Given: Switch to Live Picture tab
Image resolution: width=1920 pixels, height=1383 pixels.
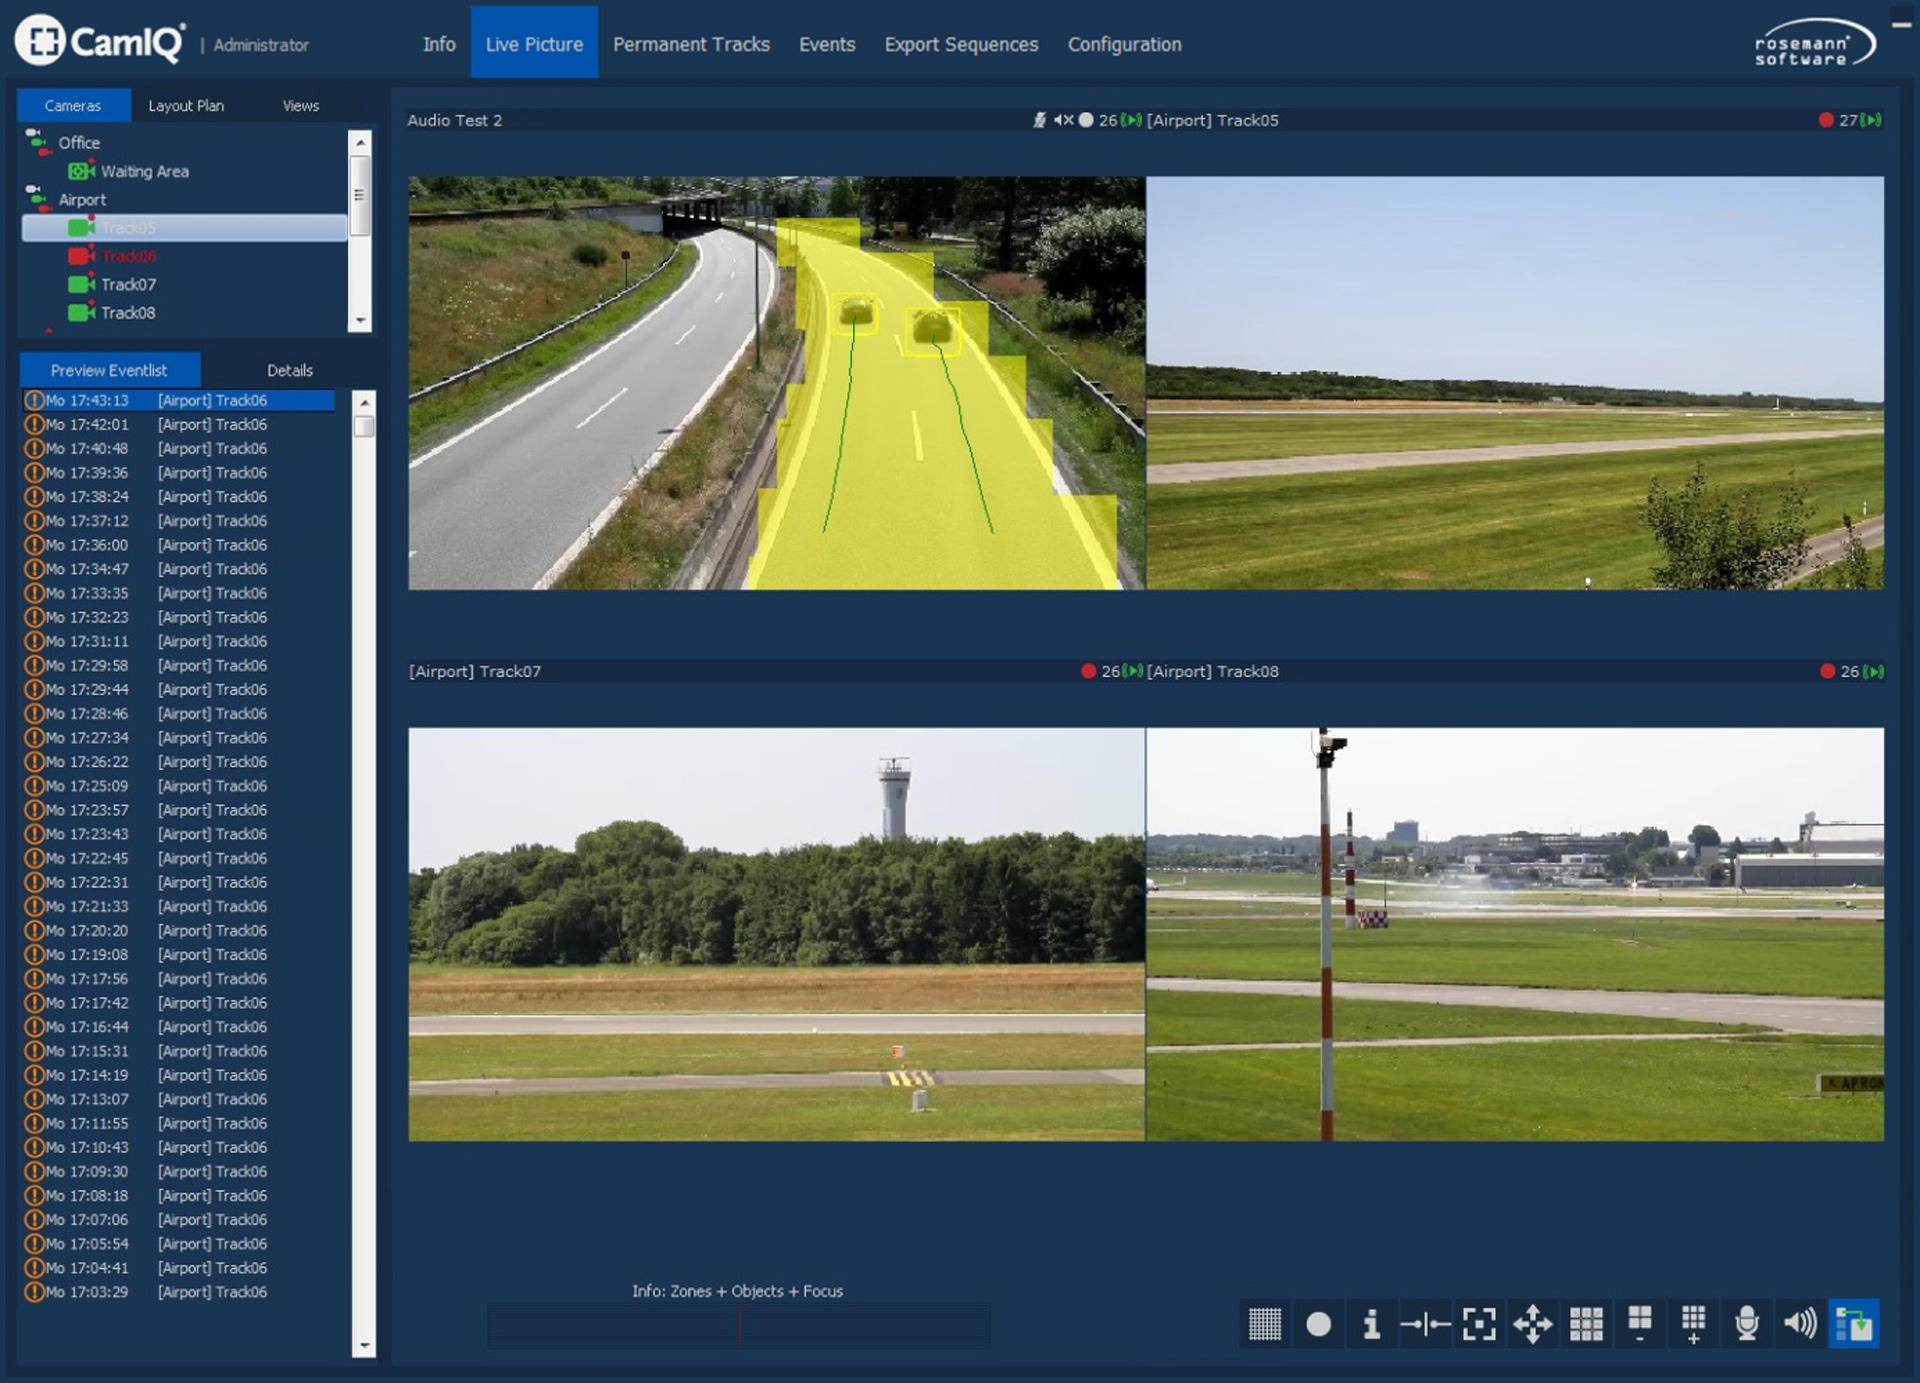Looking at the screenshot, I should (534, 44).
